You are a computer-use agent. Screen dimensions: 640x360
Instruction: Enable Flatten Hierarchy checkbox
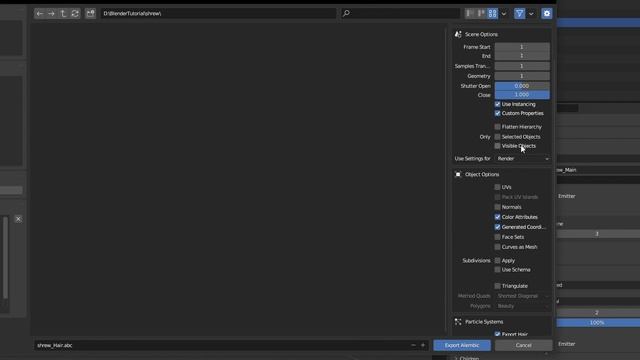(497, 127)
